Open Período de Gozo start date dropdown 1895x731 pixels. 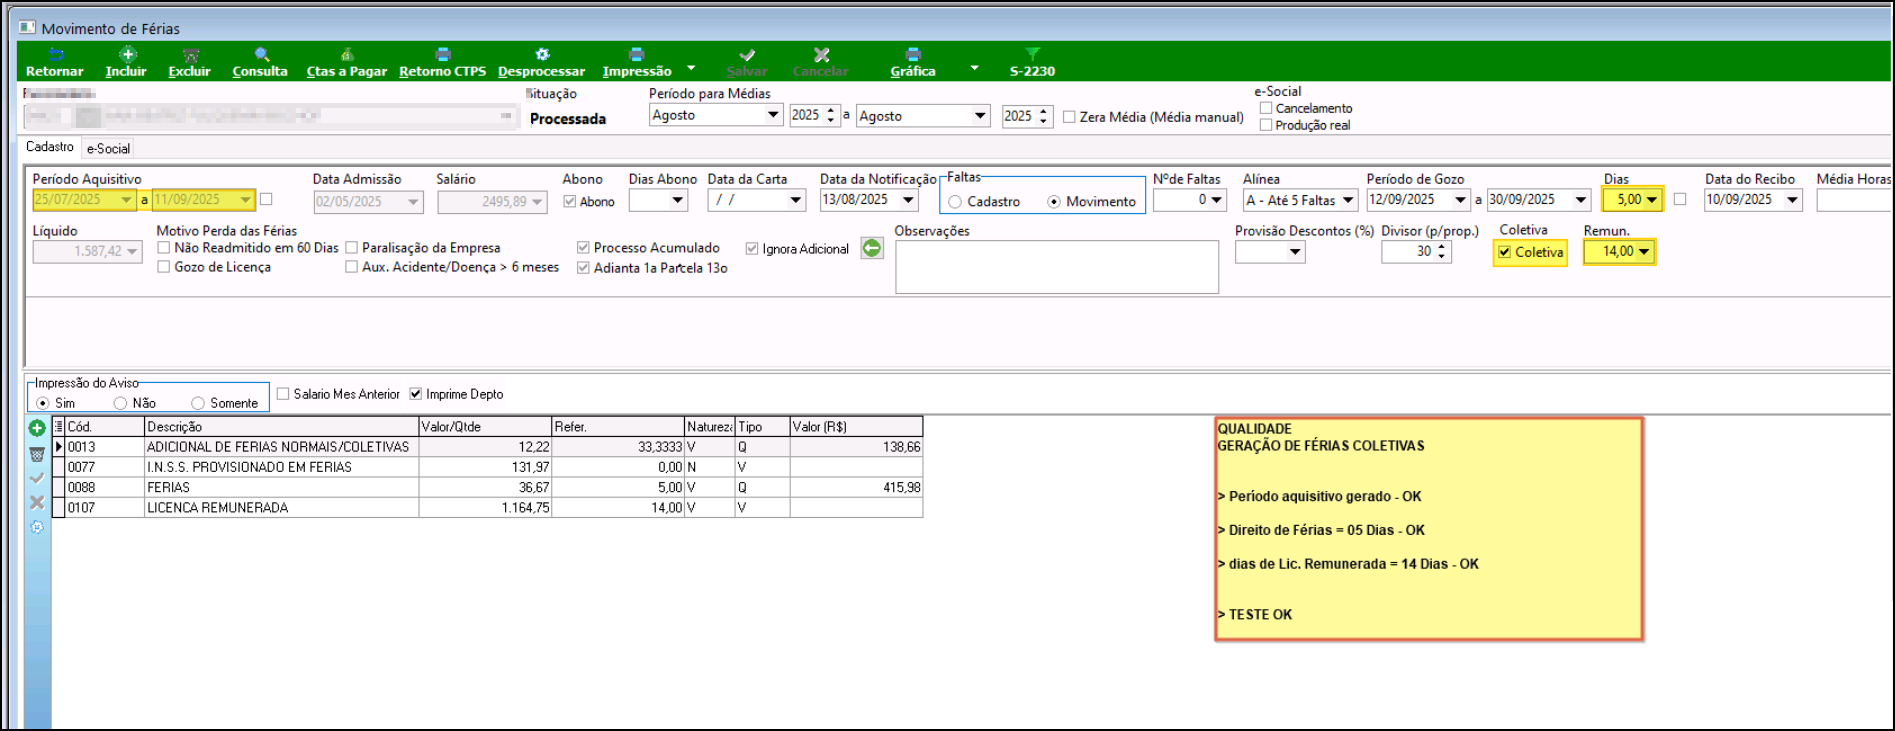1460,200
